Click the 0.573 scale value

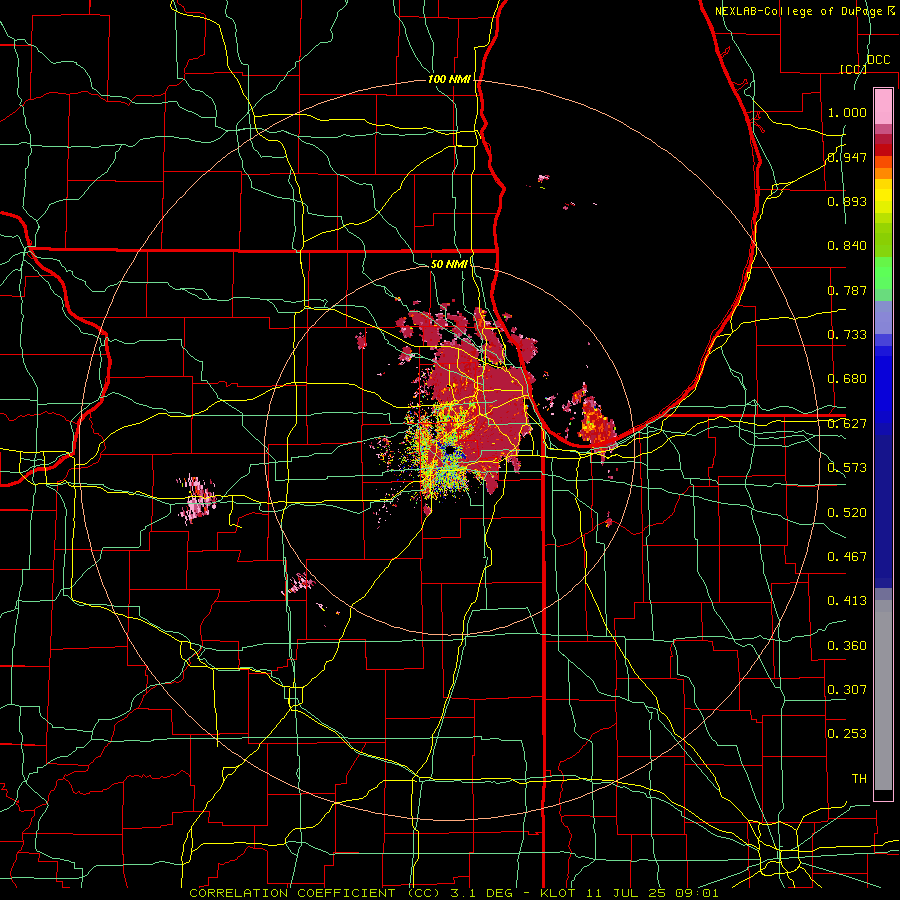(847, 468)
